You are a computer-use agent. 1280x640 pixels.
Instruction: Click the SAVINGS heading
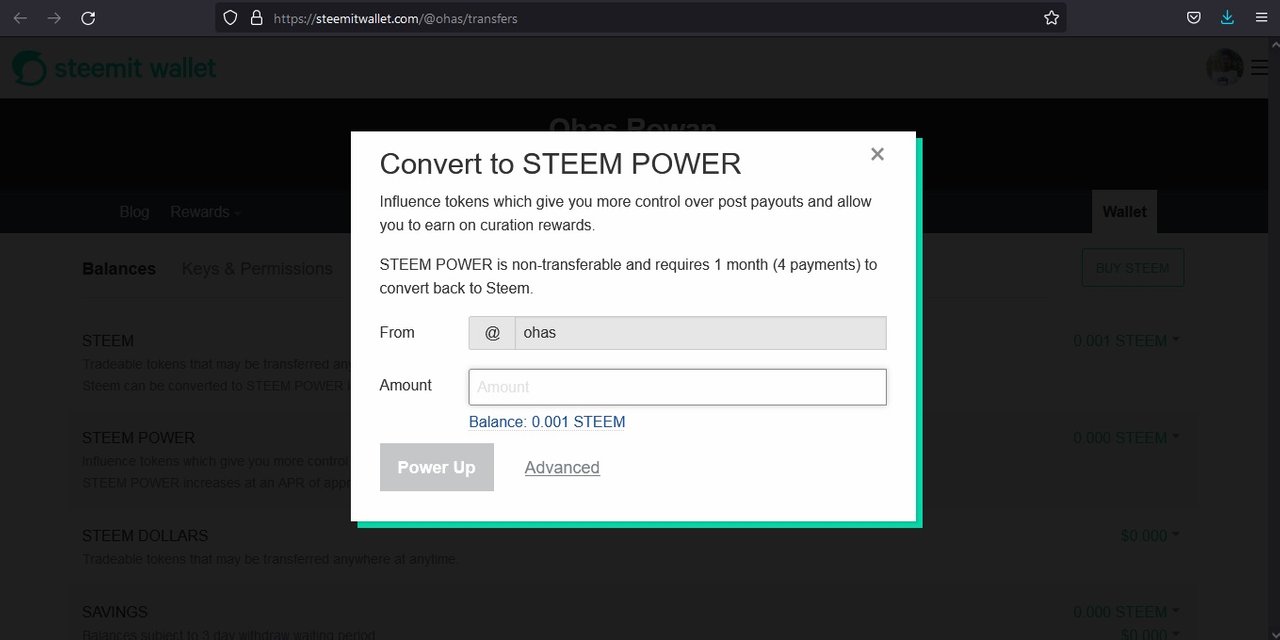[115, 612]
